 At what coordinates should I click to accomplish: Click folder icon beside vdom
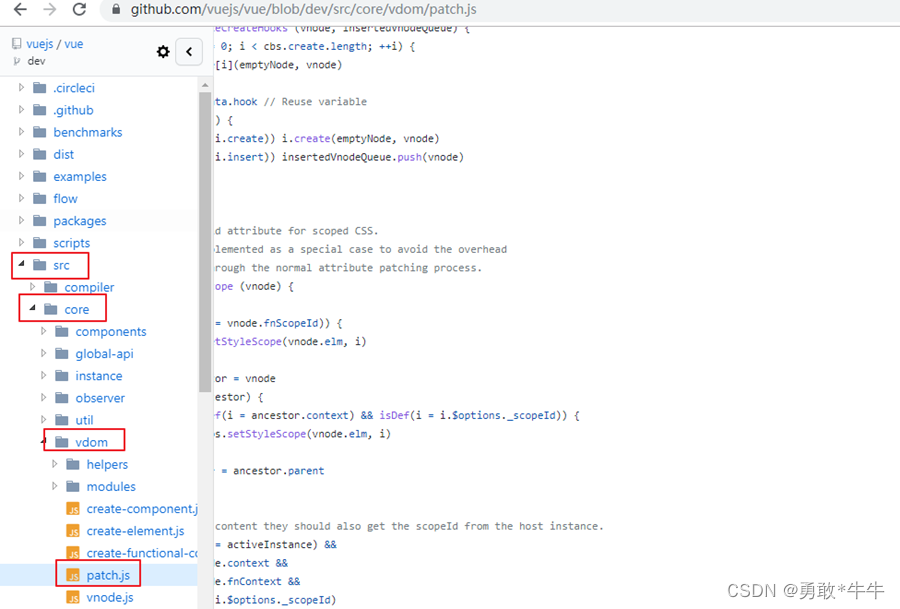point(61,442)
